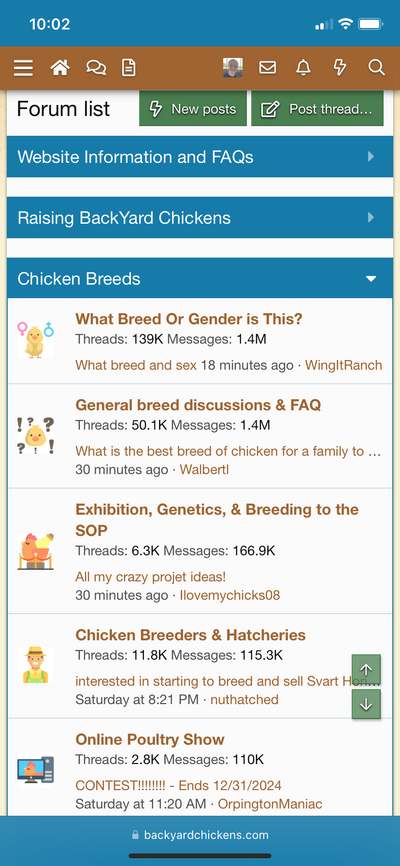Click the scroll-down arrow button
The image size is (400, 866).
click(x=366, y=704)
